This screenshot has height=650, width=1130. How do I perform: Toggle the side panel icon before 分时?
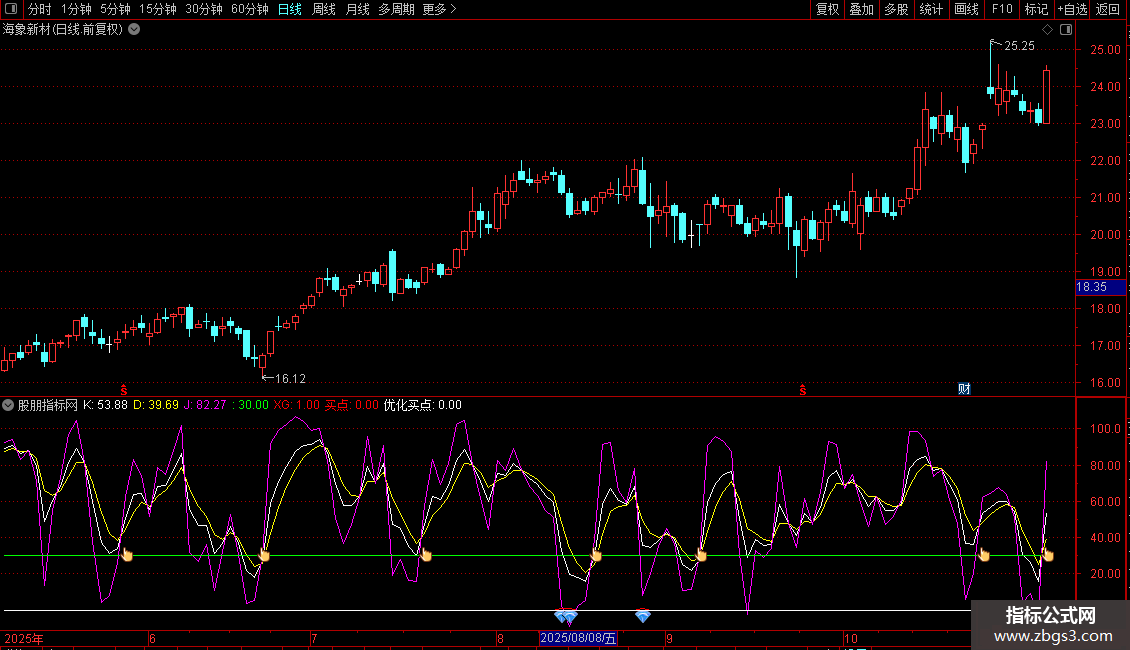pyautogui.click(x=11, y=9)
